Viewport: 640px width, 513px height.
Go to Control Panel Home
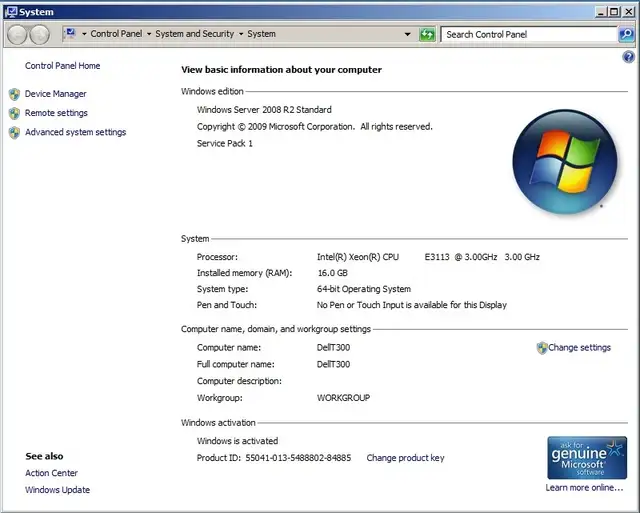click(x=62, y=66)
